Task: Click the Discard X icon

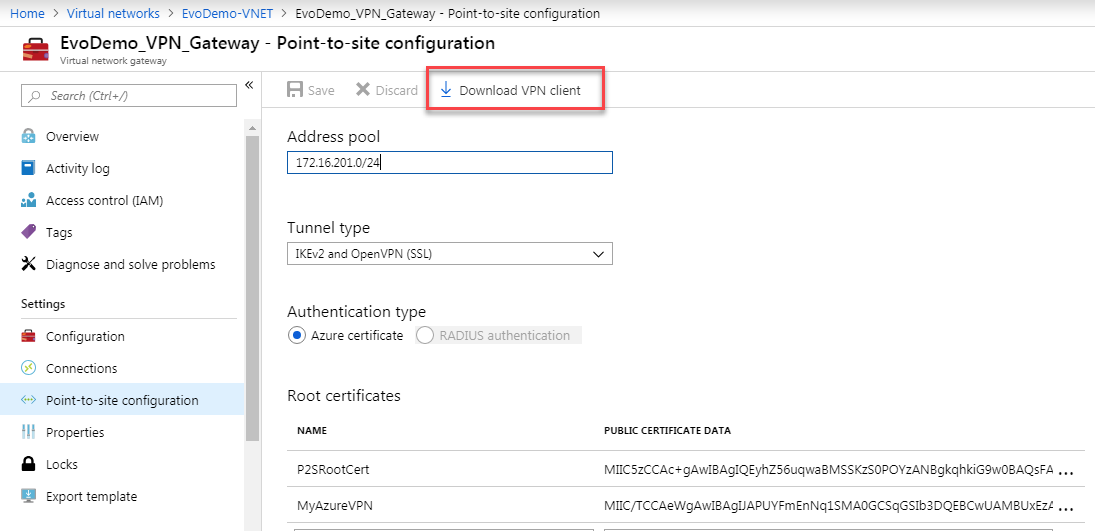Action: coord(362,89)
